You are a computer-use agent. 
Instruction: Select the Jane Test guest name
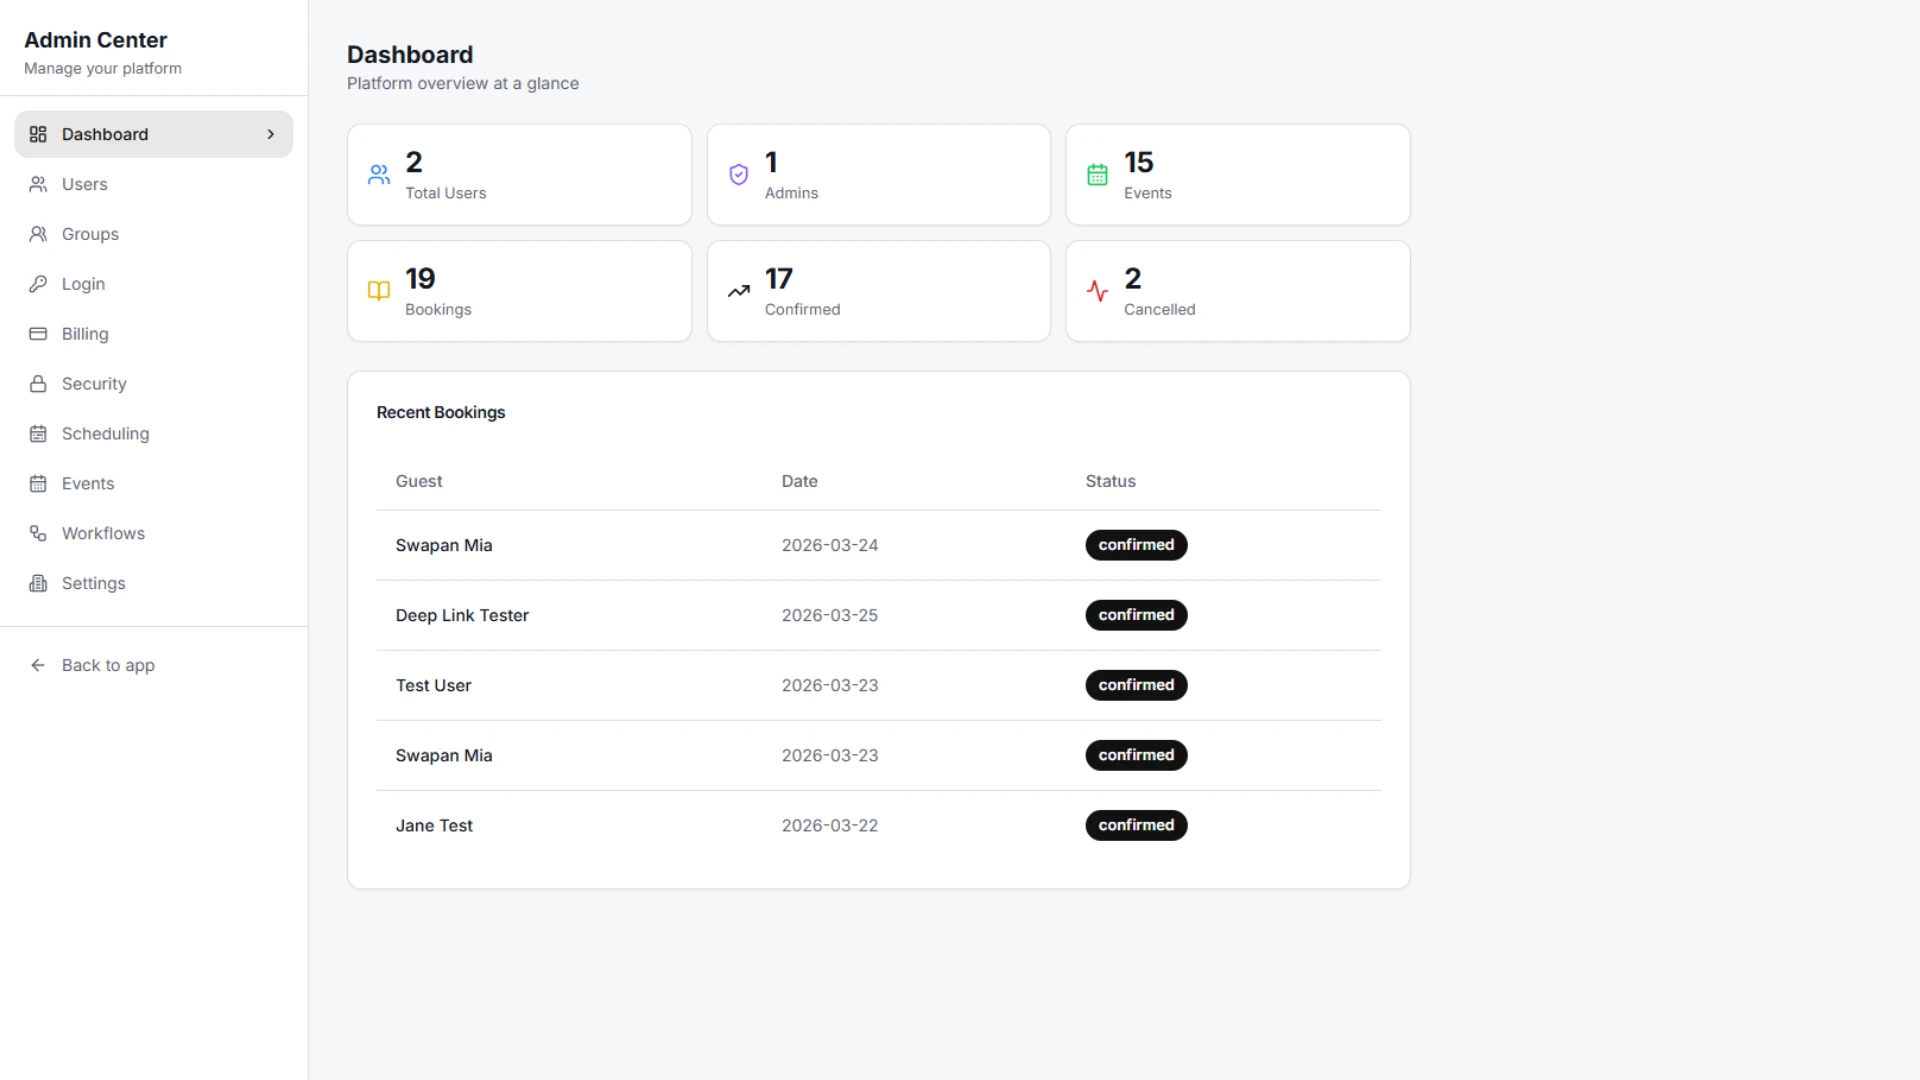pyautogui.click(x=434, y=826)
